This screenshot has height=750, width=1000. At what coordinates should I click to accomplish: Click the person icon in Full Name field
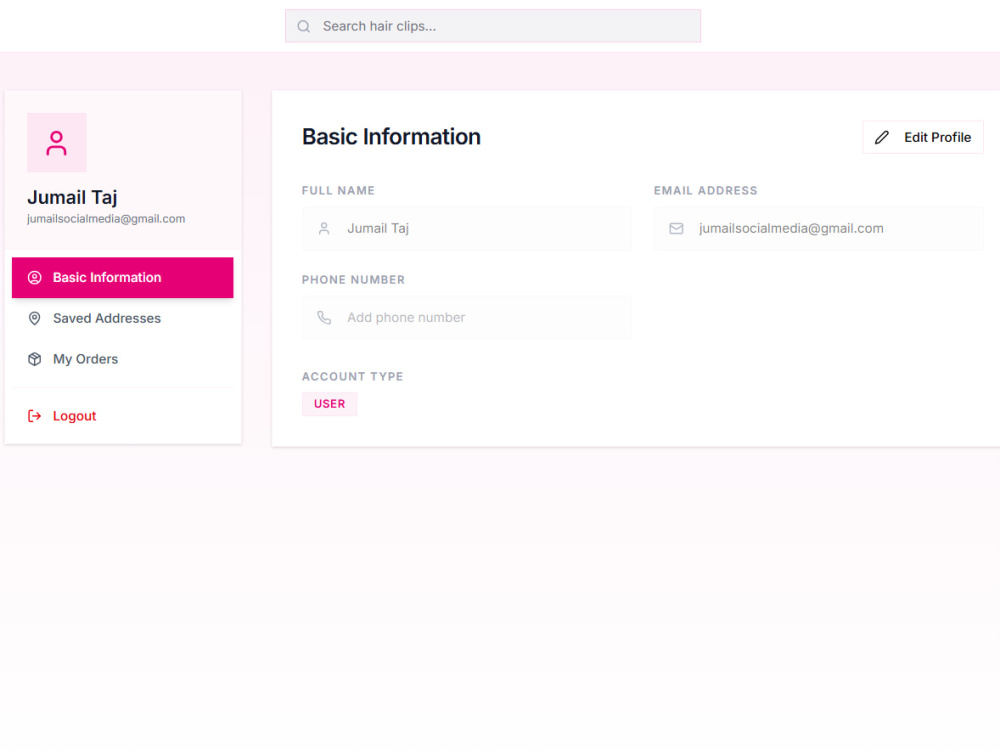(324, 228)
